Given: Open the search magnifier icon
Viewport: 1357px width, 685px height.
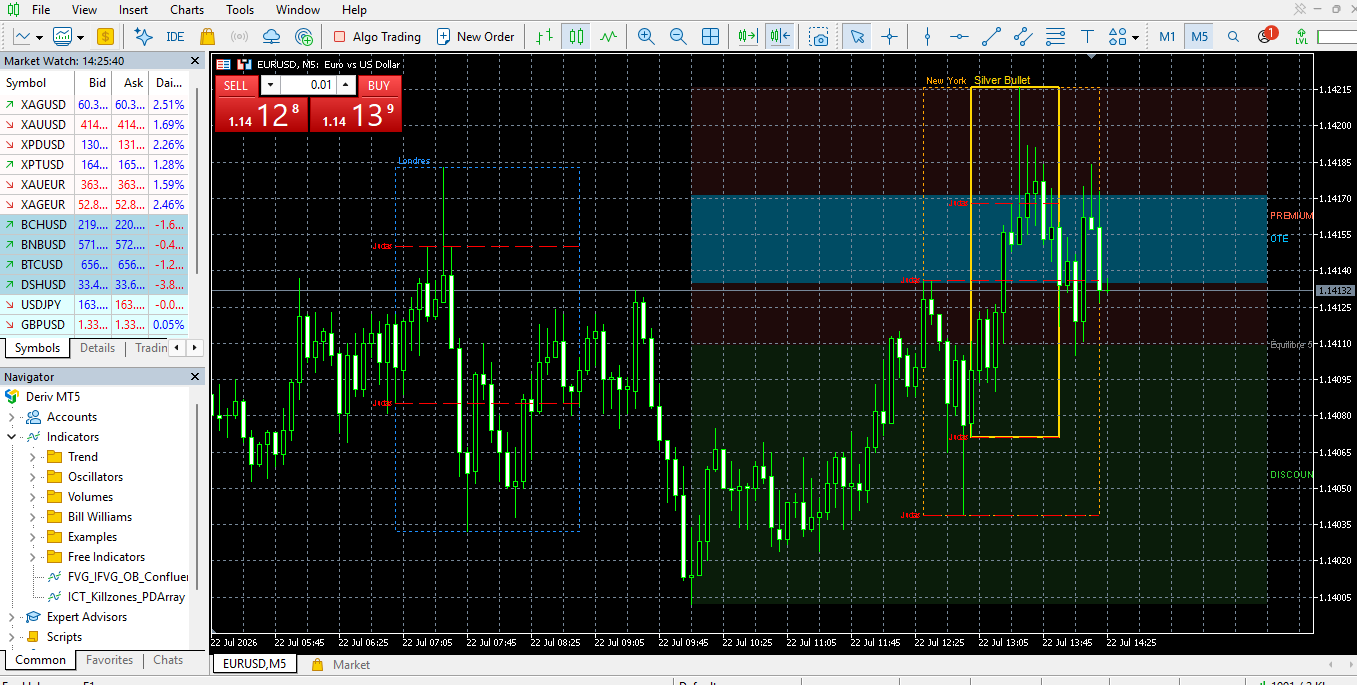Looking at the screenshot, I should tap(1233, 37).
